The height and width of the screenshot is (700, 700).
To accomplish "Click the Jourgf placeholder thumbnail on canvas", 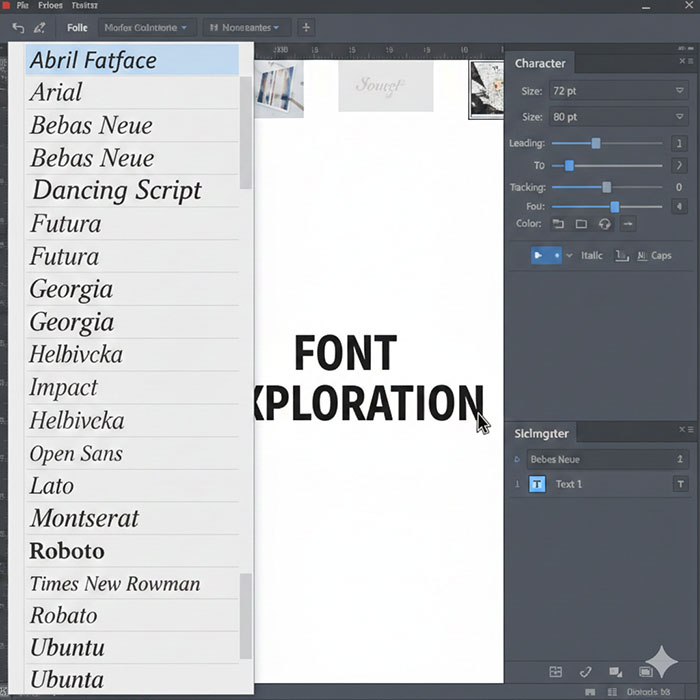I will [x=386, y=86].
